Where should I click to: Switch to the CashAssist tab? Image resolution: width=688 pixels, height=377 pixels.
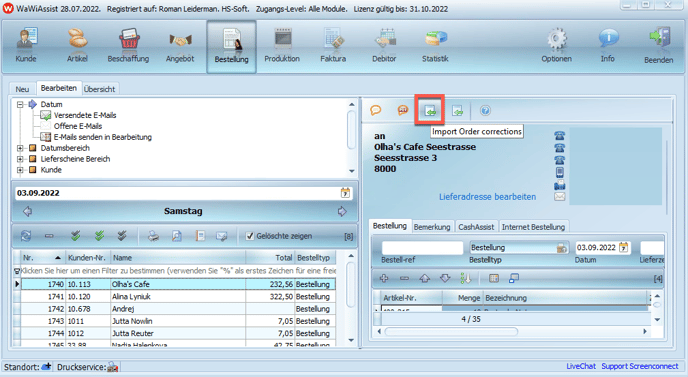click(476, 227)
